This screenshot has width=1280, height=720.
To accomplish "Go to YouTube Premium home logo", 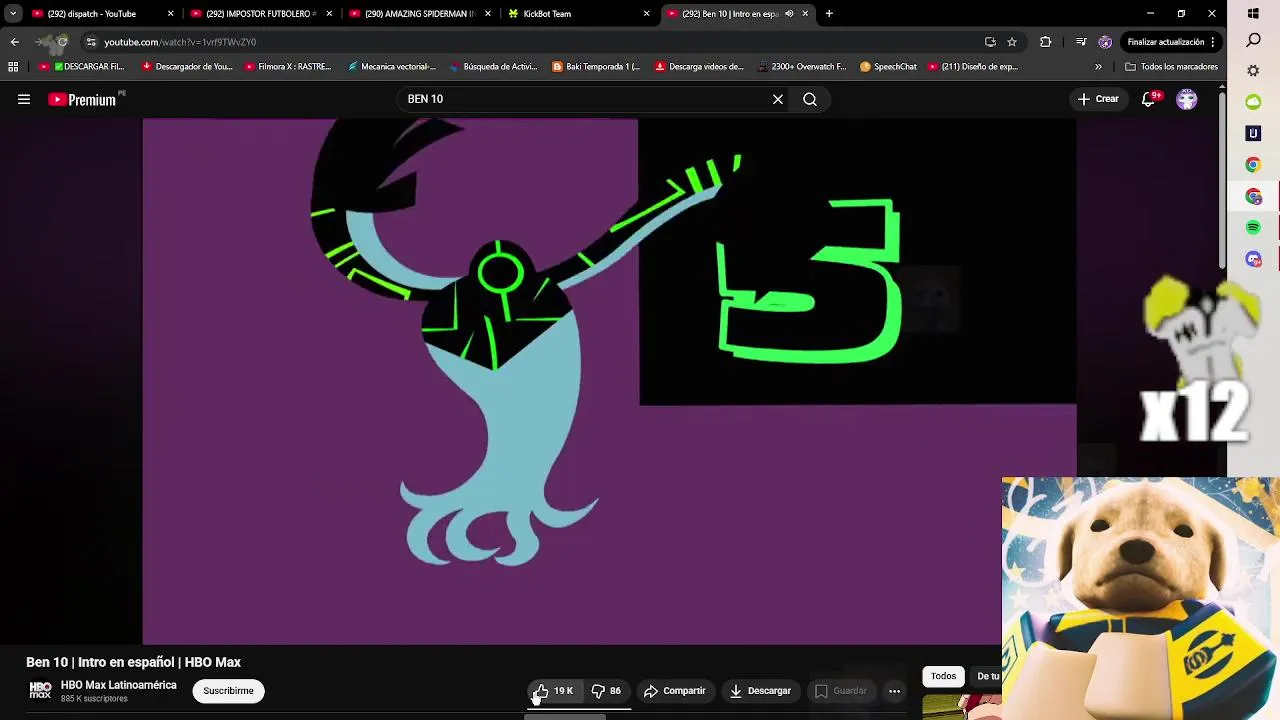I will [x=84, y=99].
